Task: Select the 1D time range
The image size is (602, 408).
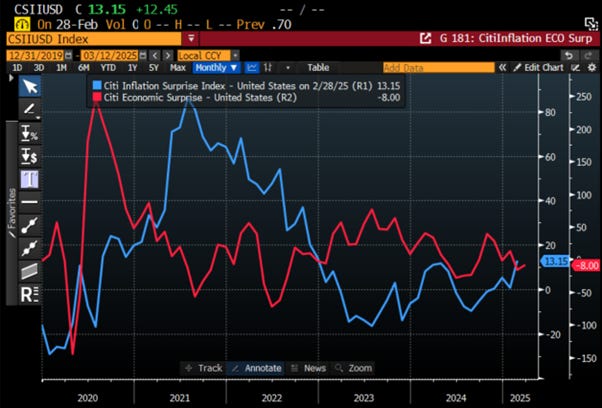Action: point(17,68)
